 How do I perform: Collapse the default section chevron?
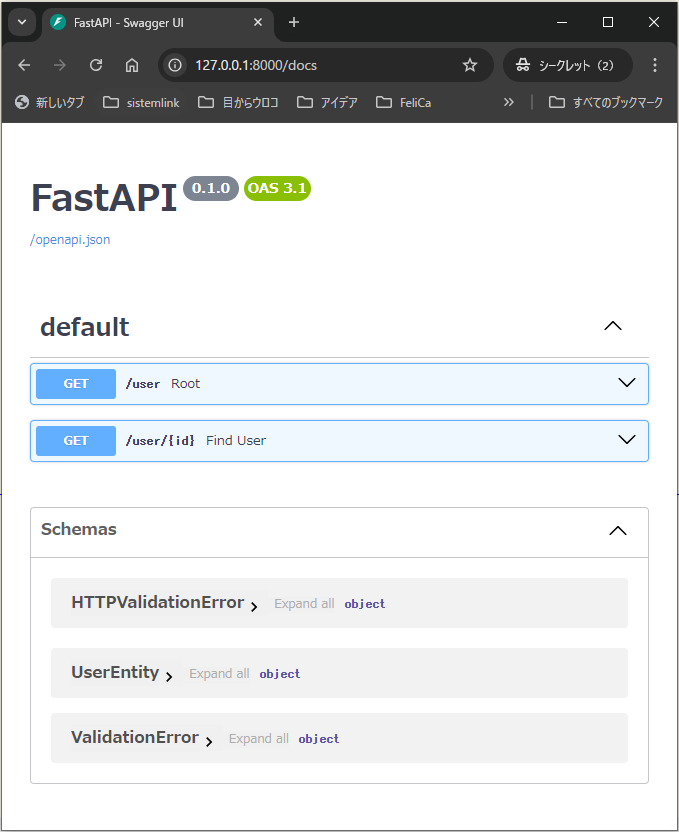coord(613,326)
